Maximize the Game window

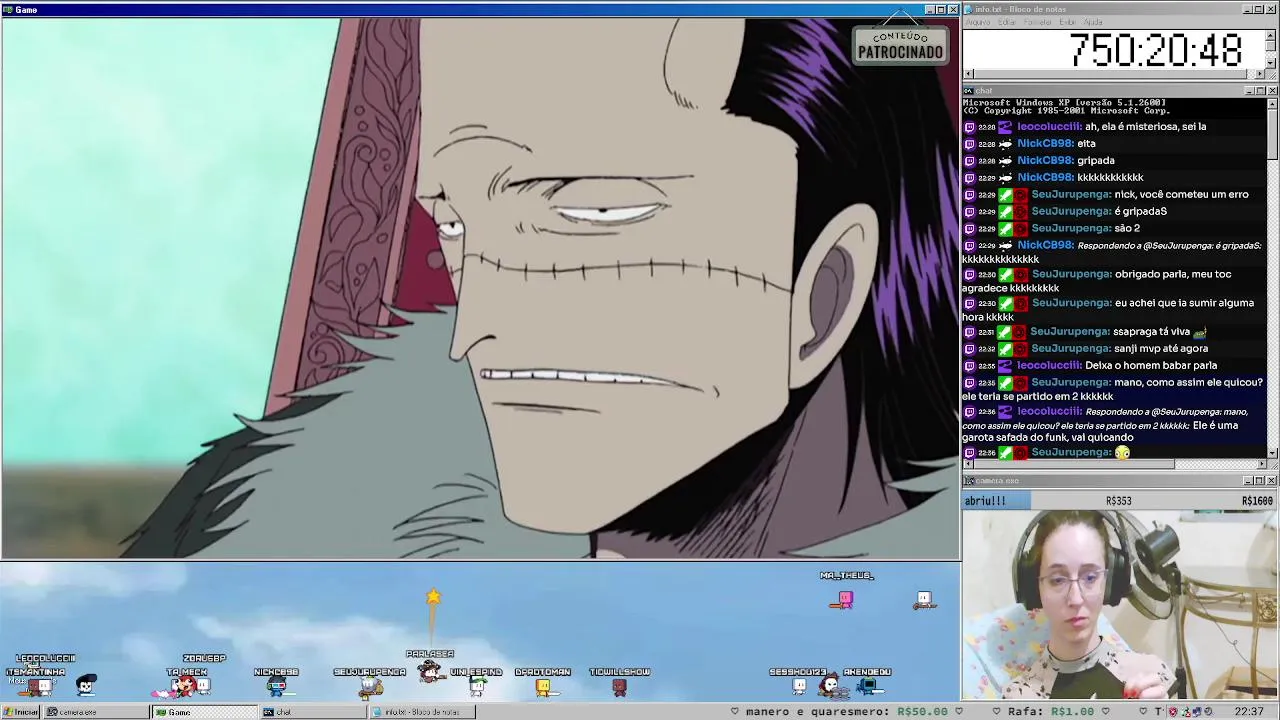941,9
